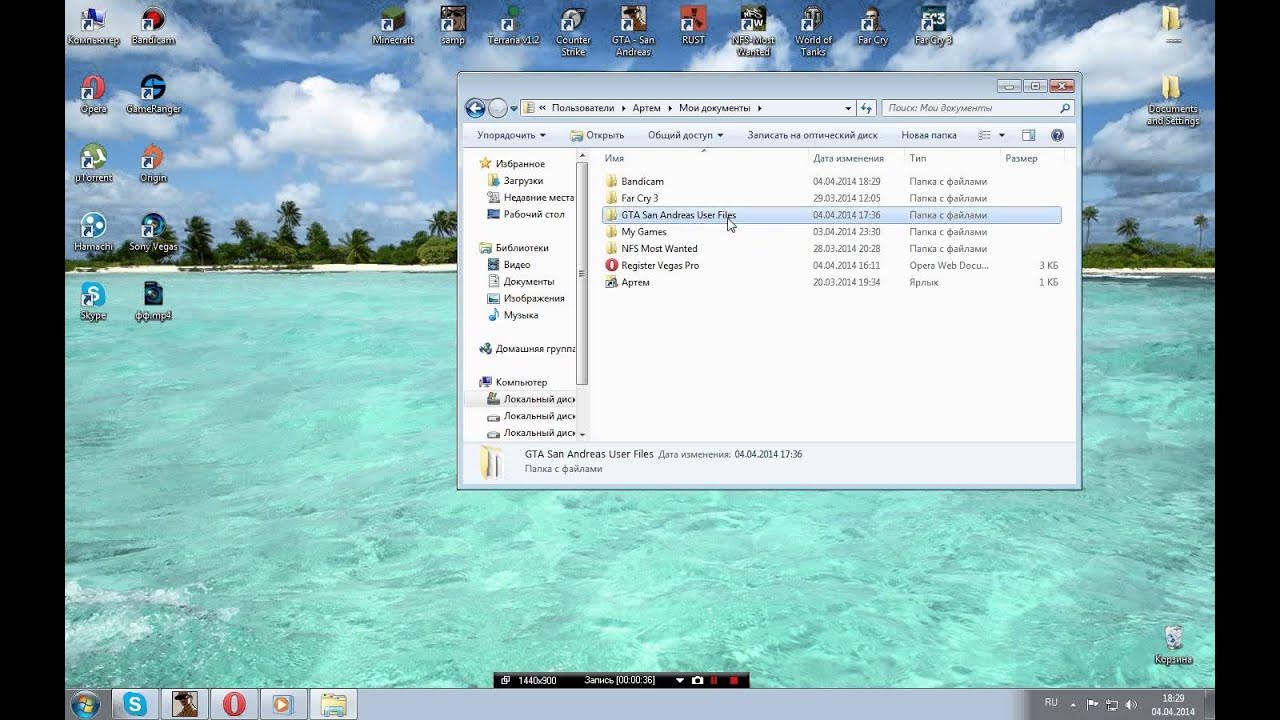This screenshot has width=1280, height=720.
Task: Select the Sony Vegas desktop icon
Action: point(153,231)
